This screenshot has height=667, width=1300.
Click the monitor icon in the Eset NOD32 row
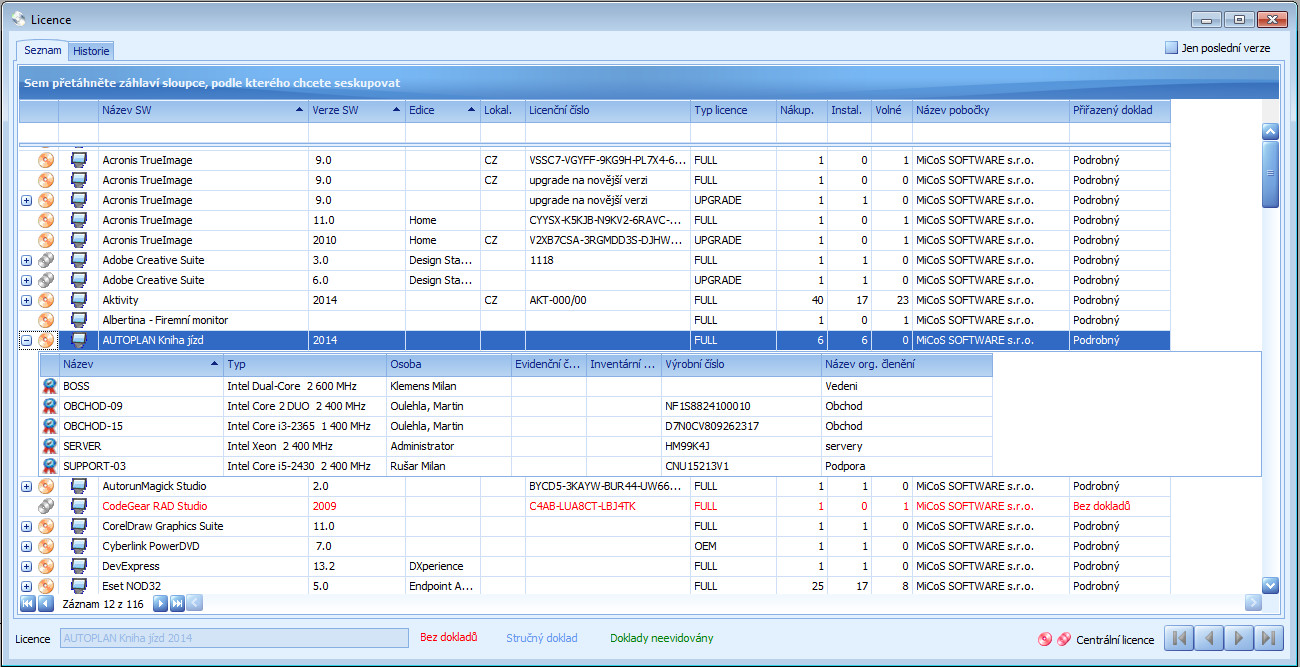click(79, 586)
